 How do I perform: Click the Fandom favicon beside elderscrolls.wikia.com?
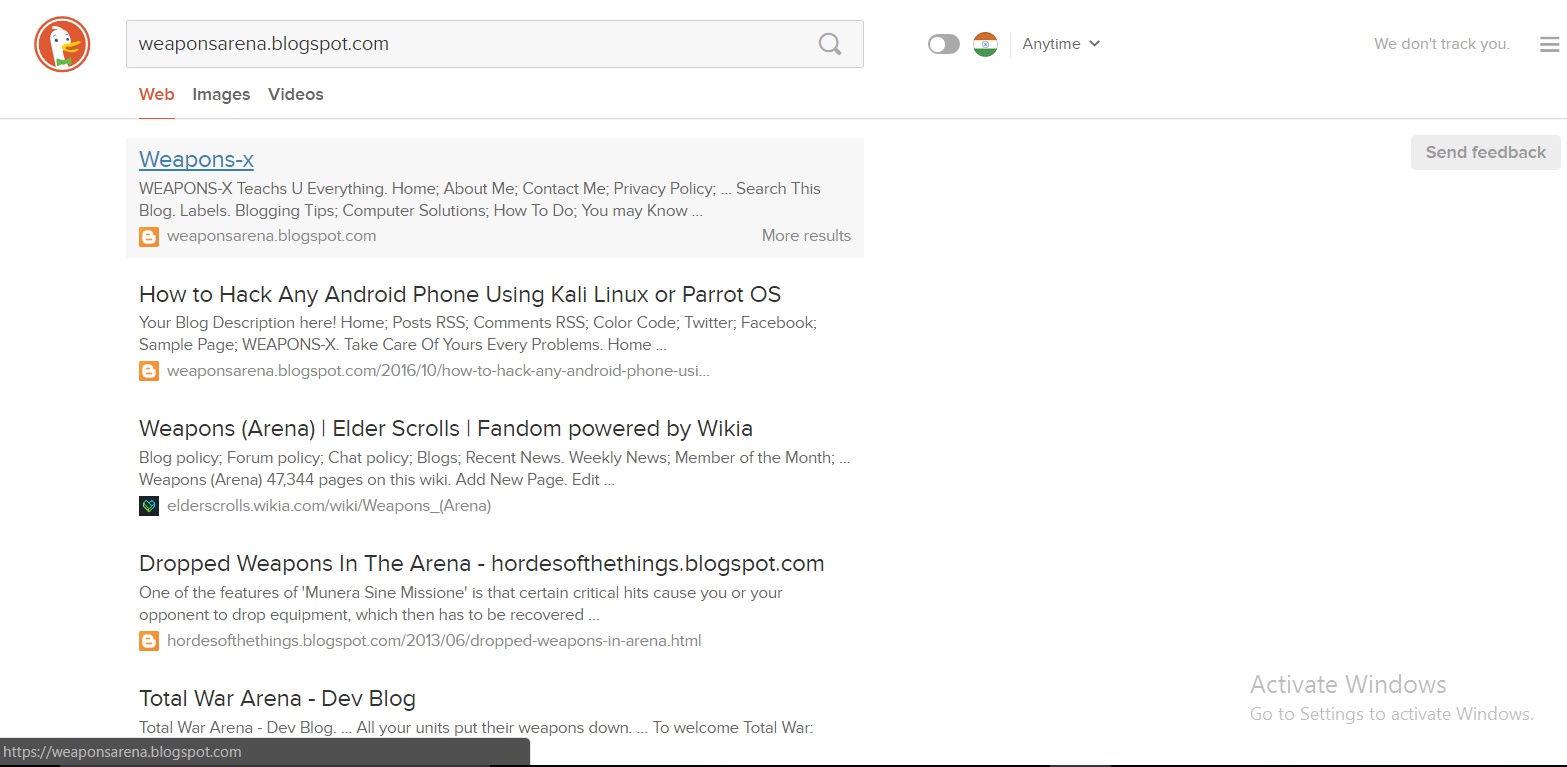(149, 506)
